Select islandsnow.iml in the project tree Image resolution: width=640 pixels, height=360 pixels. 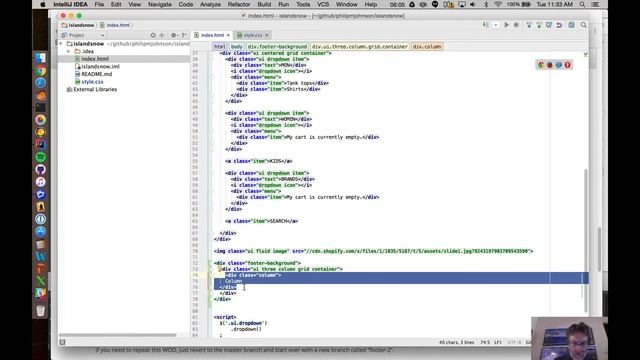click(x=100, y=67)
